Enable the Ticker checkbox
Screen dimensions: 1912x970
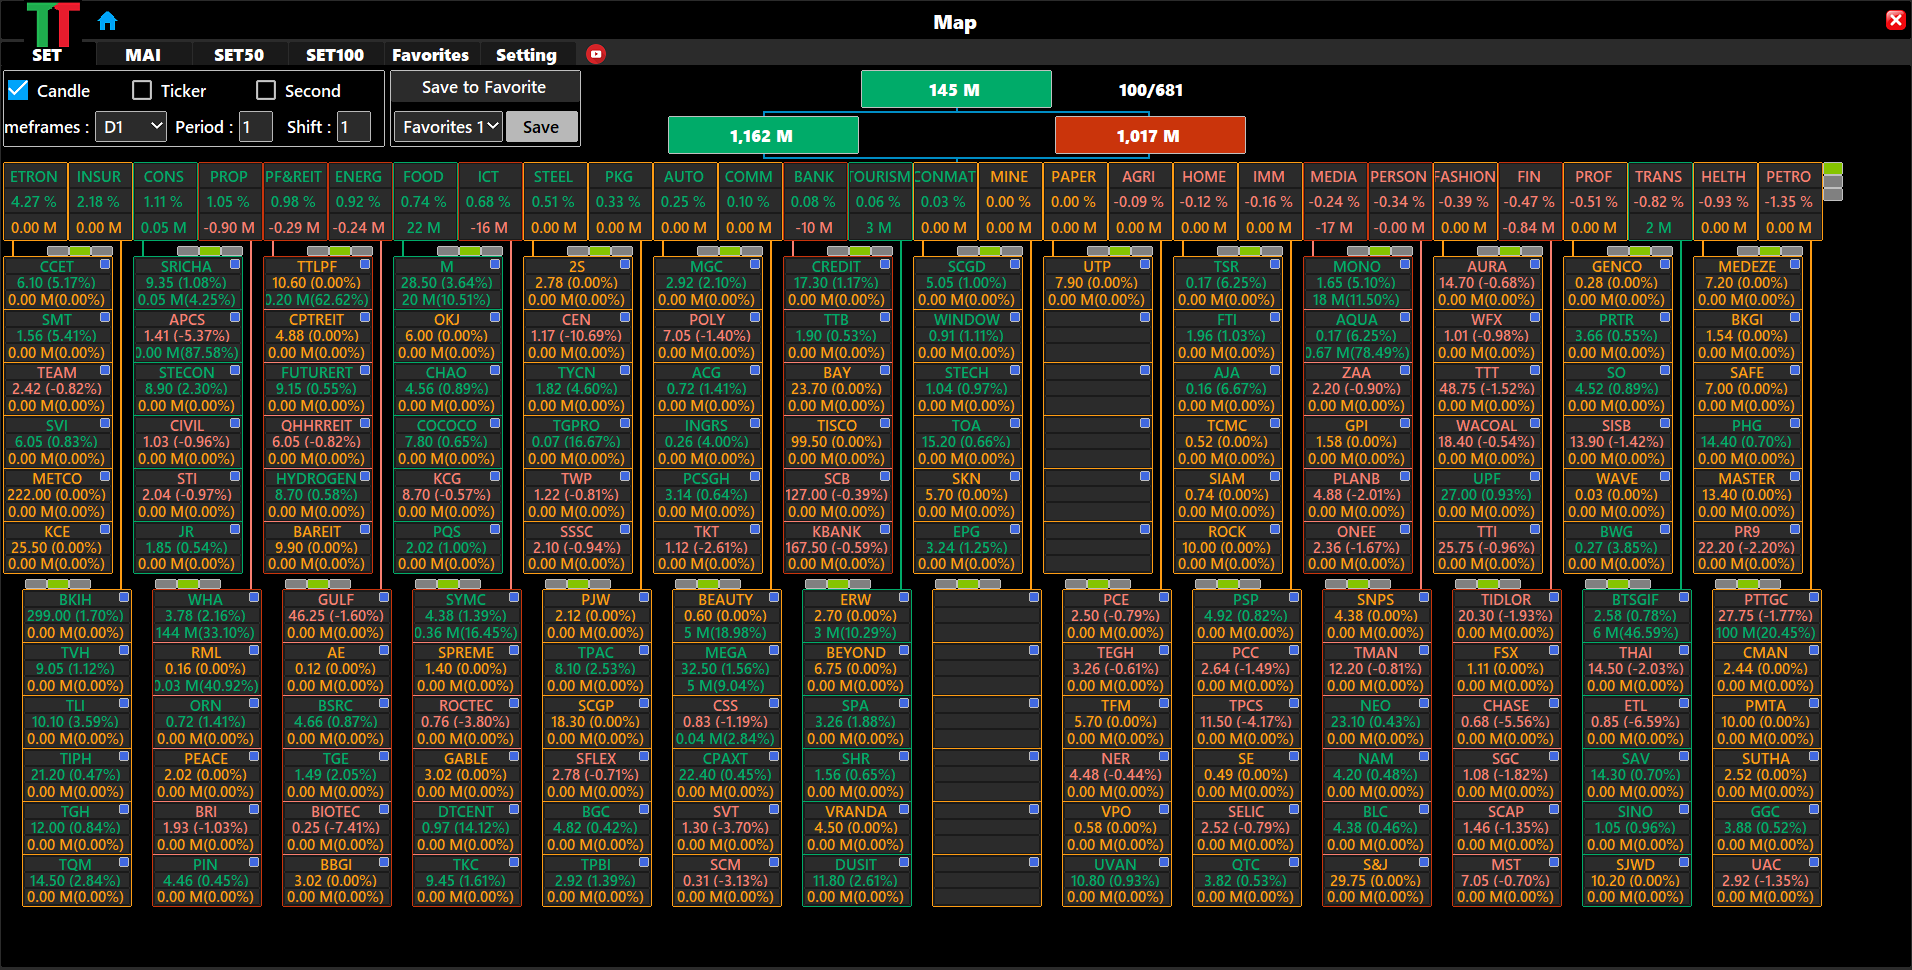(142, 90)
